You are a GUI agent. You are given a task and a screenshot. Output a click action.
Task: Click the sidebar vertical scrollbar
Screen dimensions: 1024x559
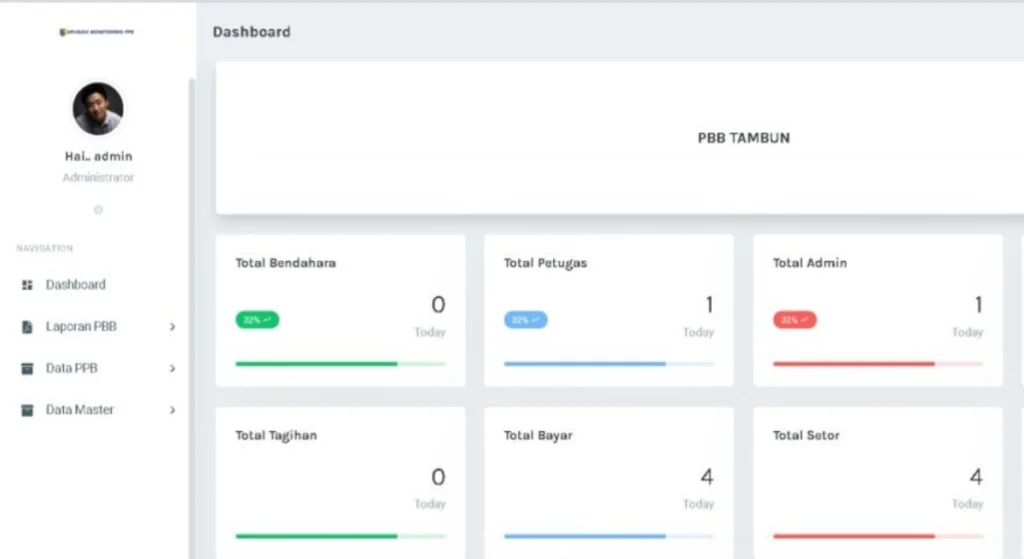pyautogui.click(x=191, y=300)
